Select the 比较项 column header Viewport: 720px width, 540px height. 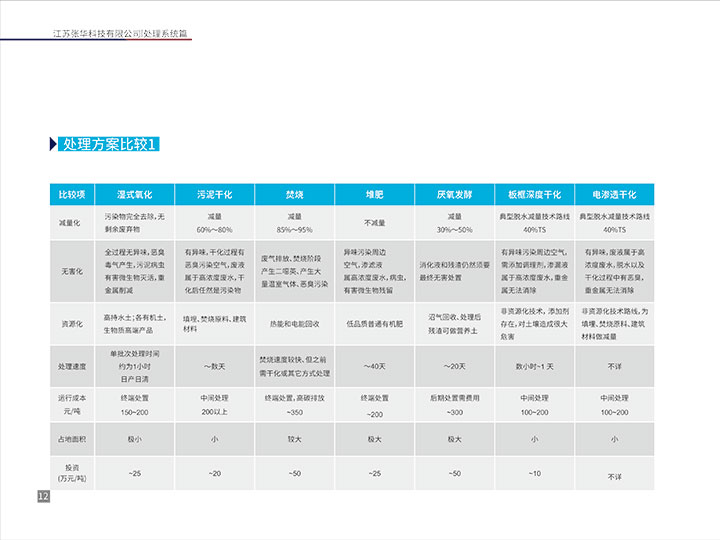(x=72, y=194)
